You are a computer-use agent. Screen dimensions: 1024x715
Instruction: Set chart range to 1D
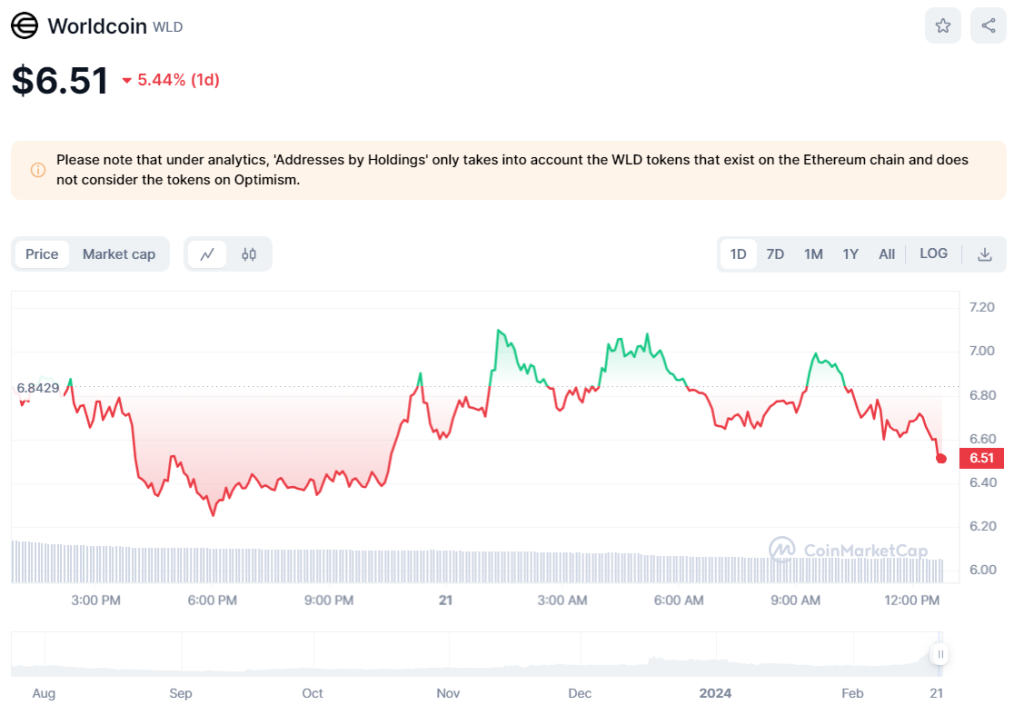point(738,254)
